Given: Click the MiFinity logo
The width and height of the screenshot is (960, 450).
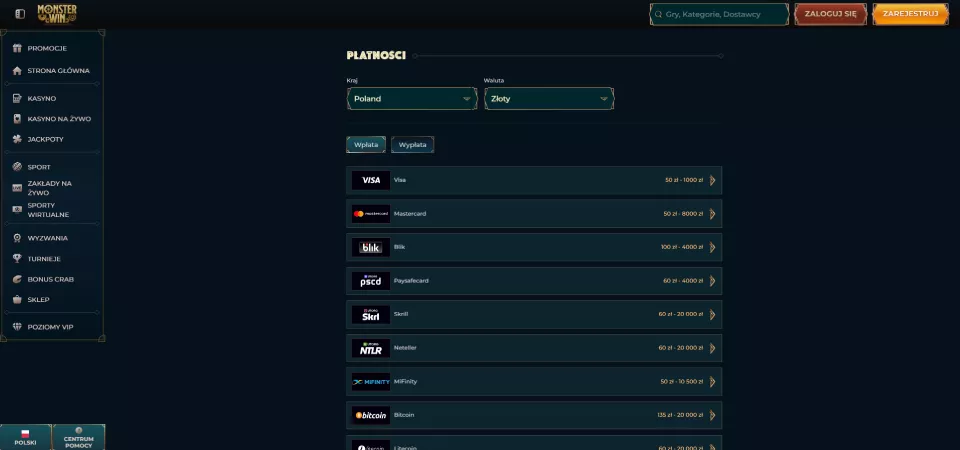Looking at the screenshot, I should (x=370, y=381).
